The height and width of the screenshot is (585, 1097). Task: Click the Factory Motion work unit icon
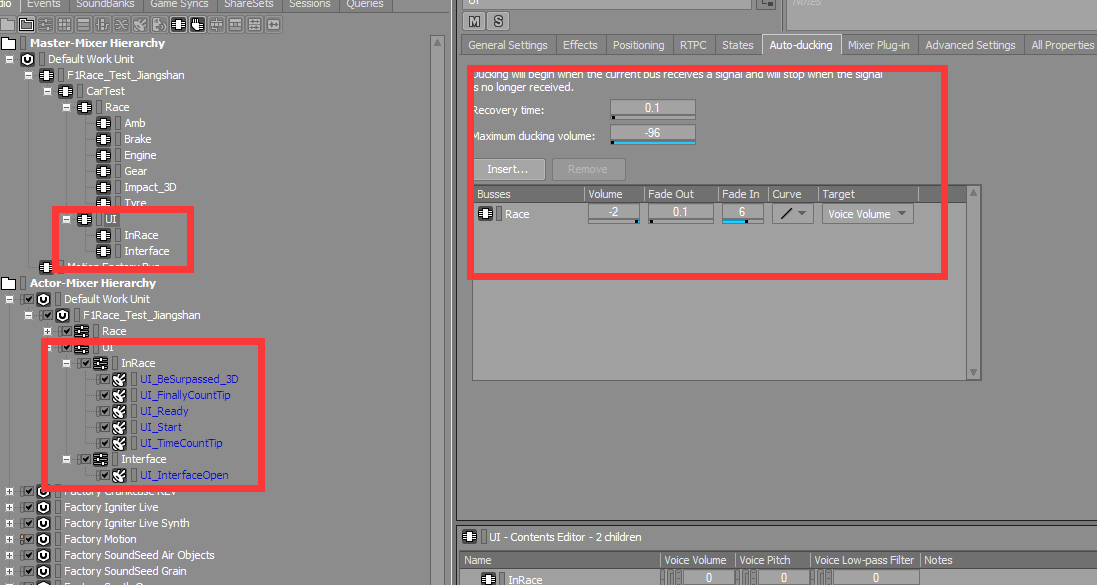click(x=43, y=540)
